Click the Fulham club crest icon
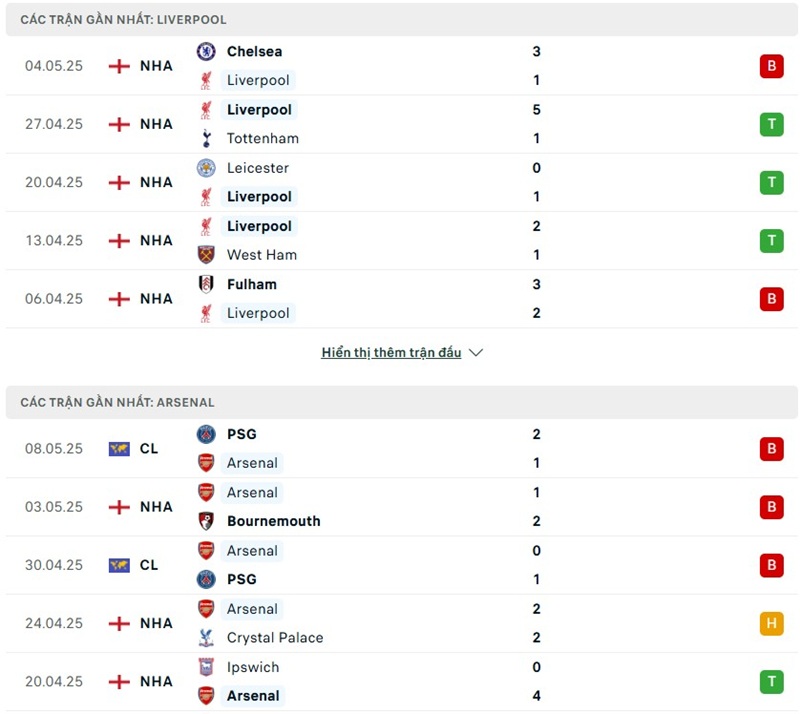 pyautogui.click(x=206, y=284)
